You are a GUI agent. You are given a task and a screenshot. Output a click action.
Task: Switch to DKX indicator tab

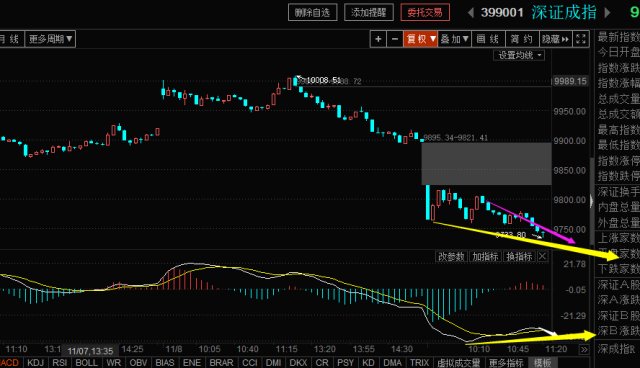(298, 363)
